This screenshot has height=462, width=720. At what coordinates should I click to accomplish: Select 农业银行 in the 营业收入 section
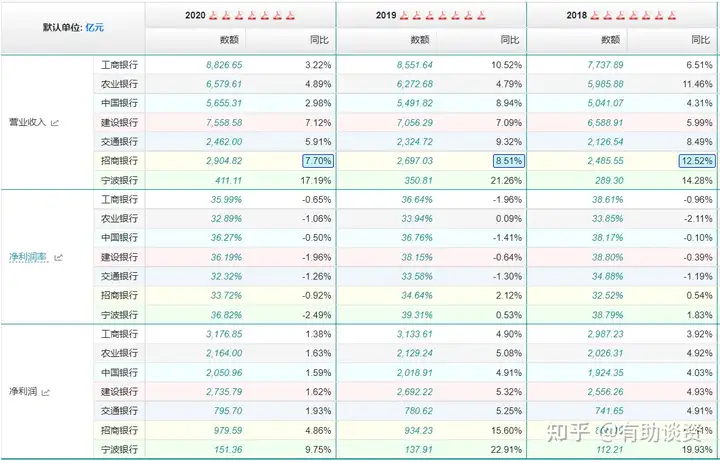[x=119, y=84]
